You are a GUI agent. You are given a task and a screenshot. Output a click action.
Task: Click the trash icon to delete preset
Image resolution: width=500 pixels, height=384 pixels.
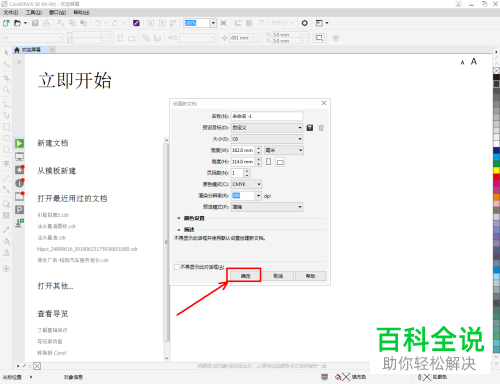321,128
